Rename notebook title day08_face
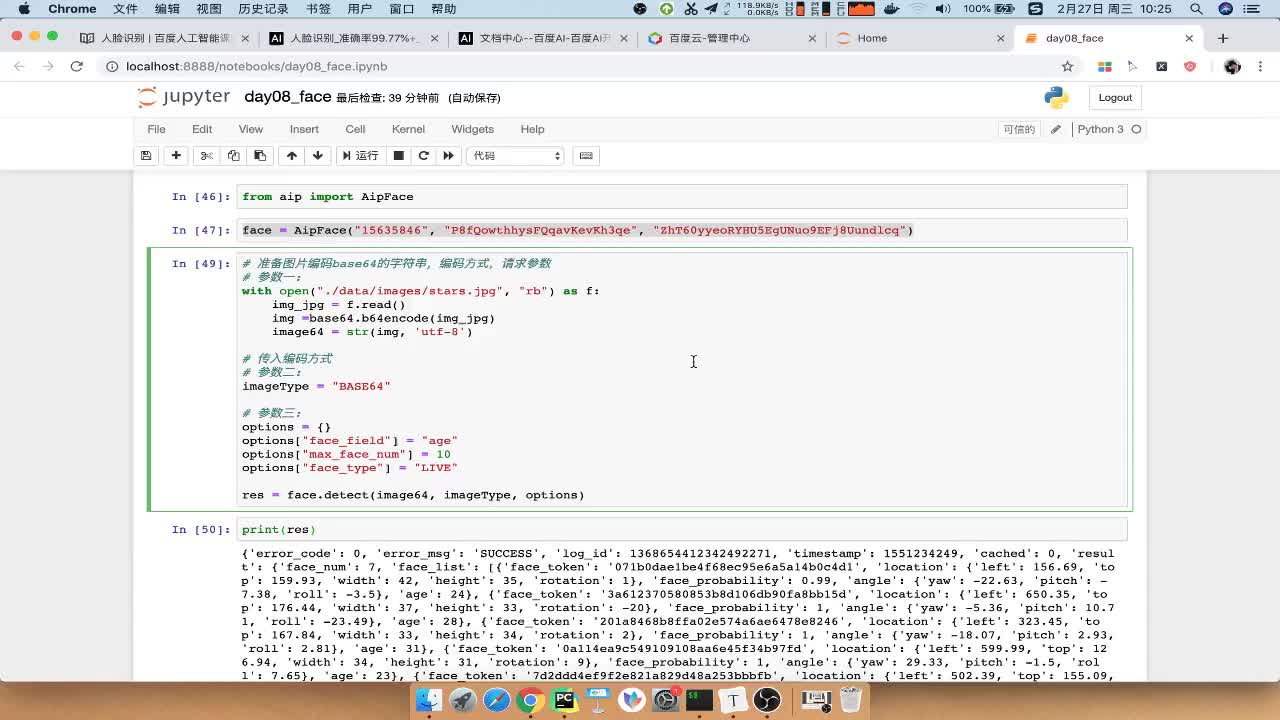 click(x=288, y=97)
